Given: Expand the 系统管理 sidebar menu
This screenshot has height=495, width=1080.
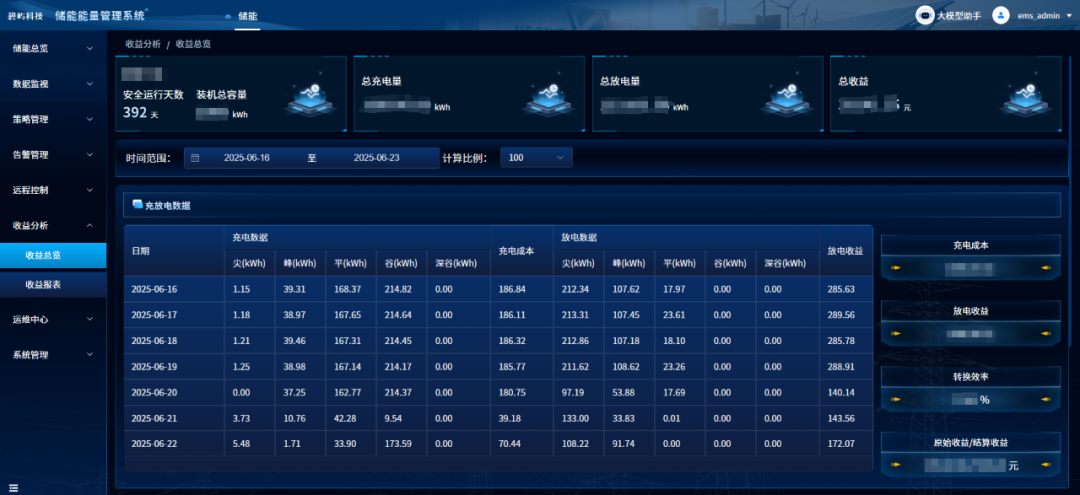Looking at the screenshot, I should pos(53,355).
